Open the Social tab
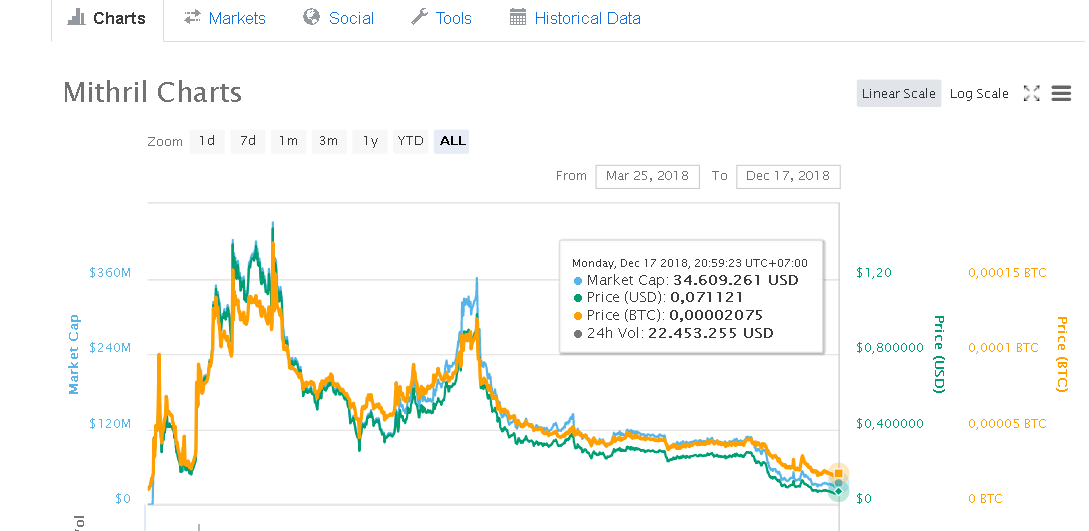Screen dimensions: 1089x531 point(339,19)
